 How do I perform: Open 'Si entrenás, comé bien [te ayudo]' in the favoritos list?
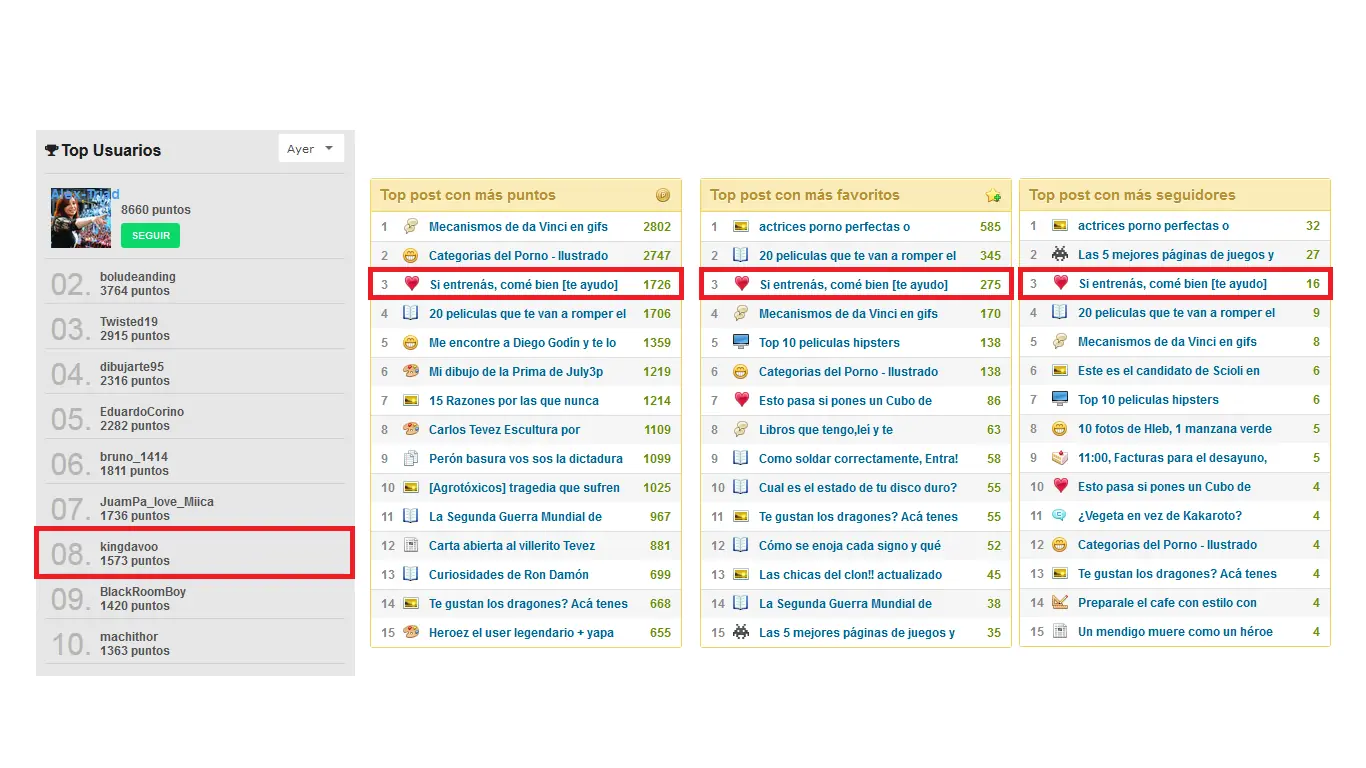click(x=854, y=285)
